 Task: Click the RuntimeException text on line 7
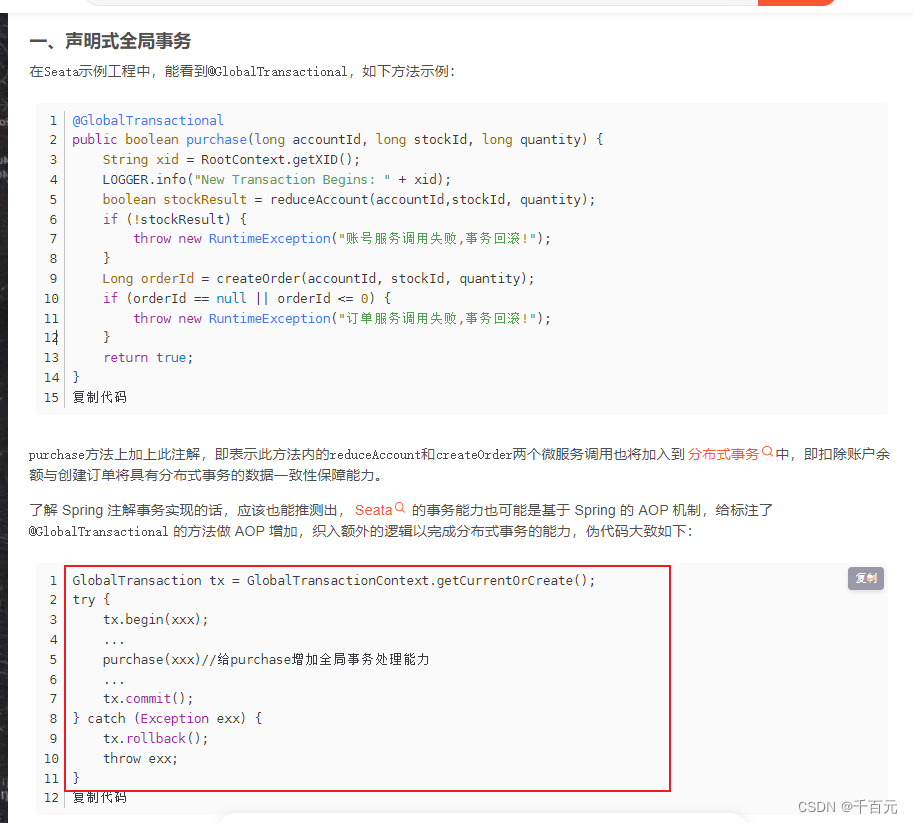(271, 238)
